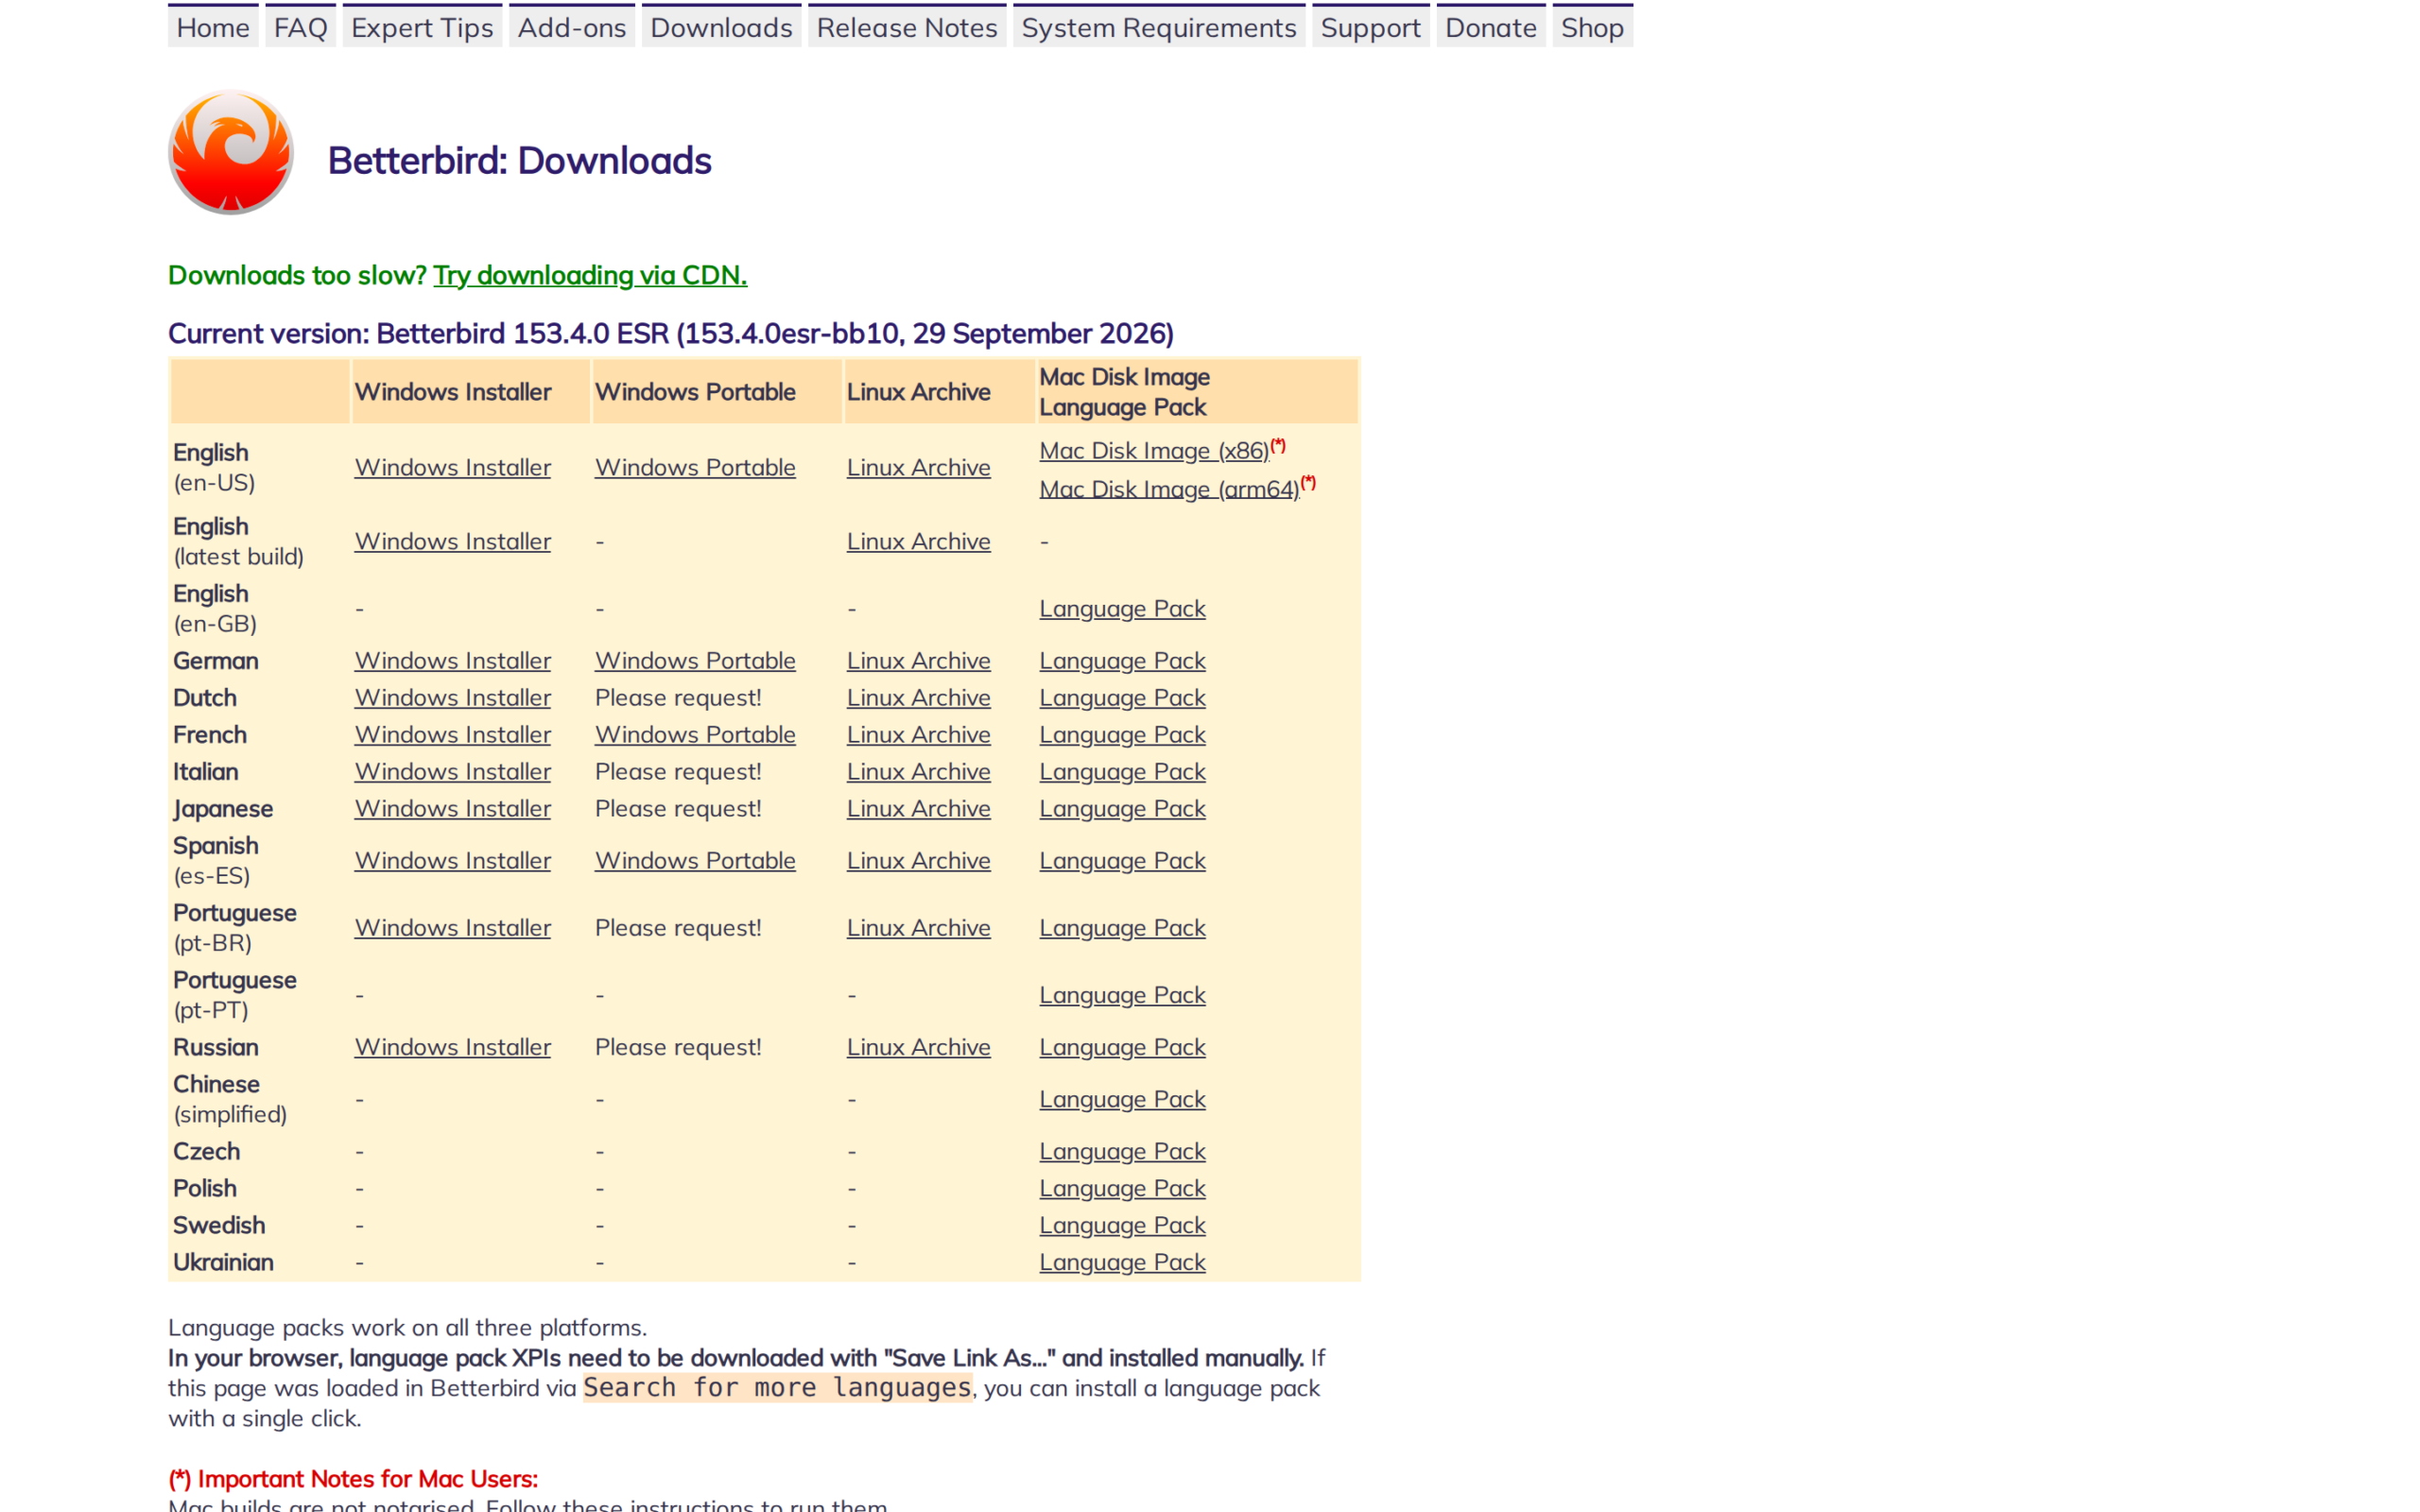The height and width of the screenshot is (1512, 2420).
Task: Get Portuguese pt-PT Language Pack
Action: (1122, 995)
